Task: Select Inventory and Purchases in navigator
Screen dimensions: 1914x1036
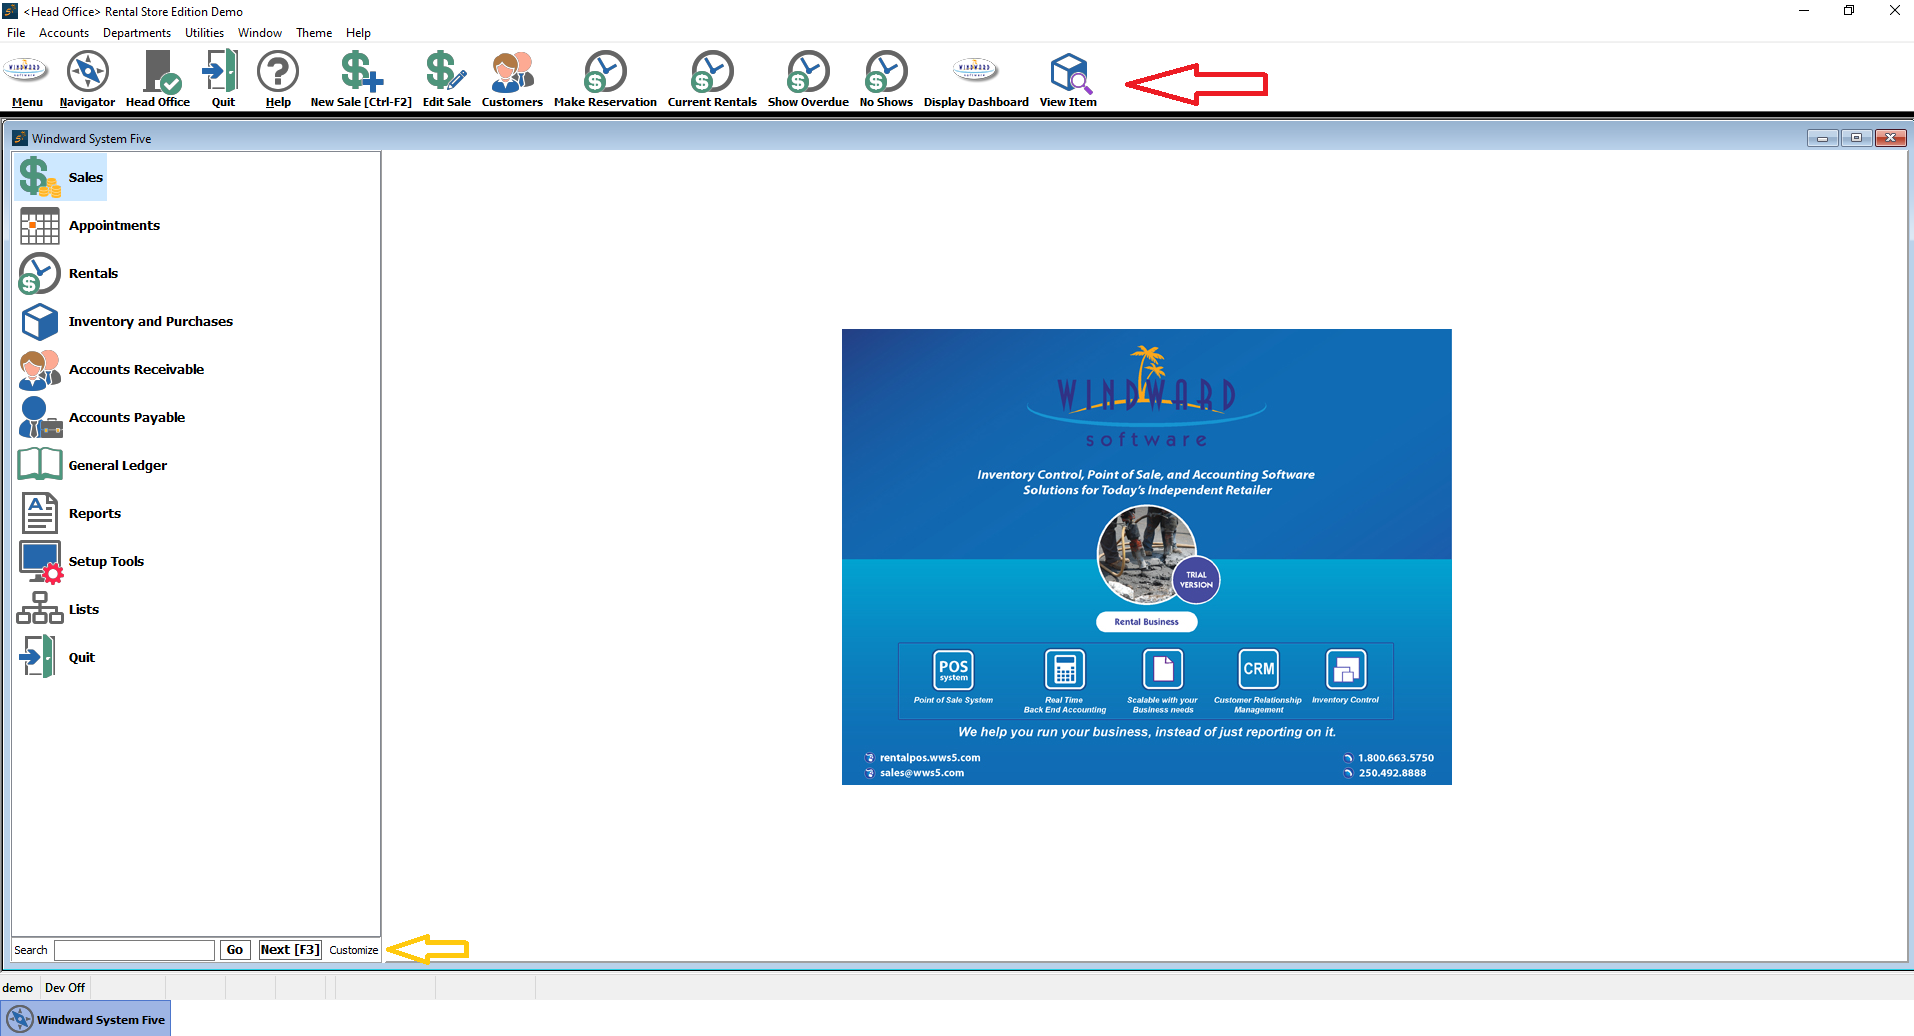Action: (x=126, y=322)
